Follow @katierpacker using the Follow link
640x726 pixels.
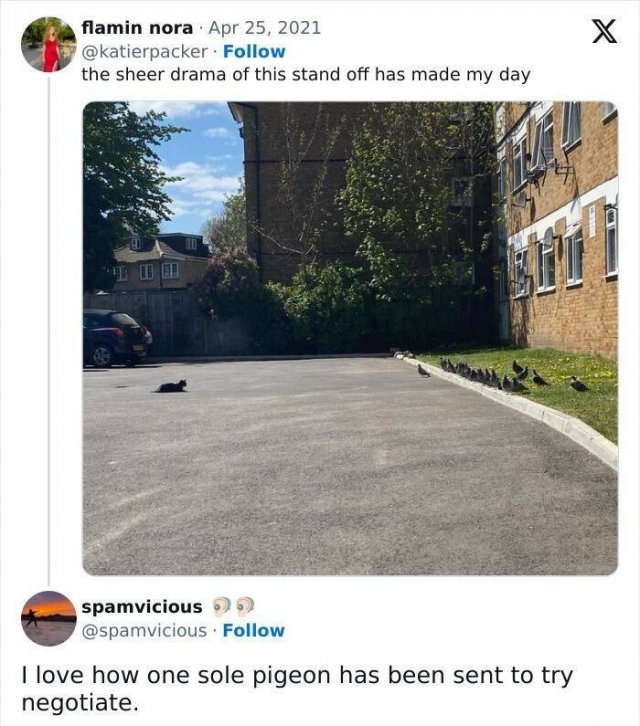tap(254, 51)
